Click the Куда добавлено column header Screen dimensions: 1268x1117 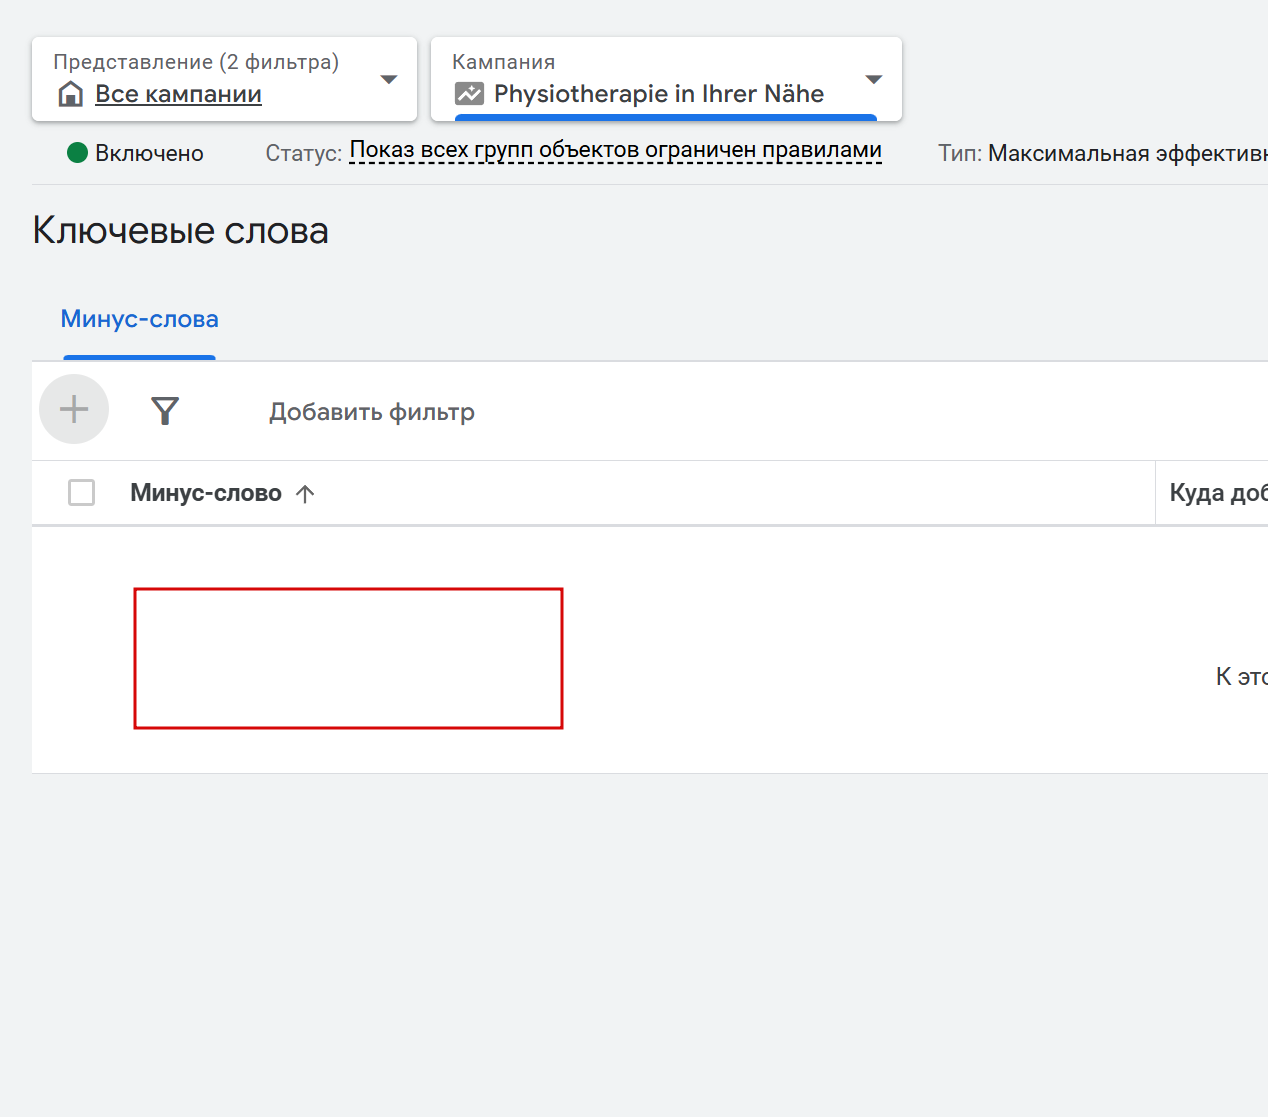tap(1218, 493)
